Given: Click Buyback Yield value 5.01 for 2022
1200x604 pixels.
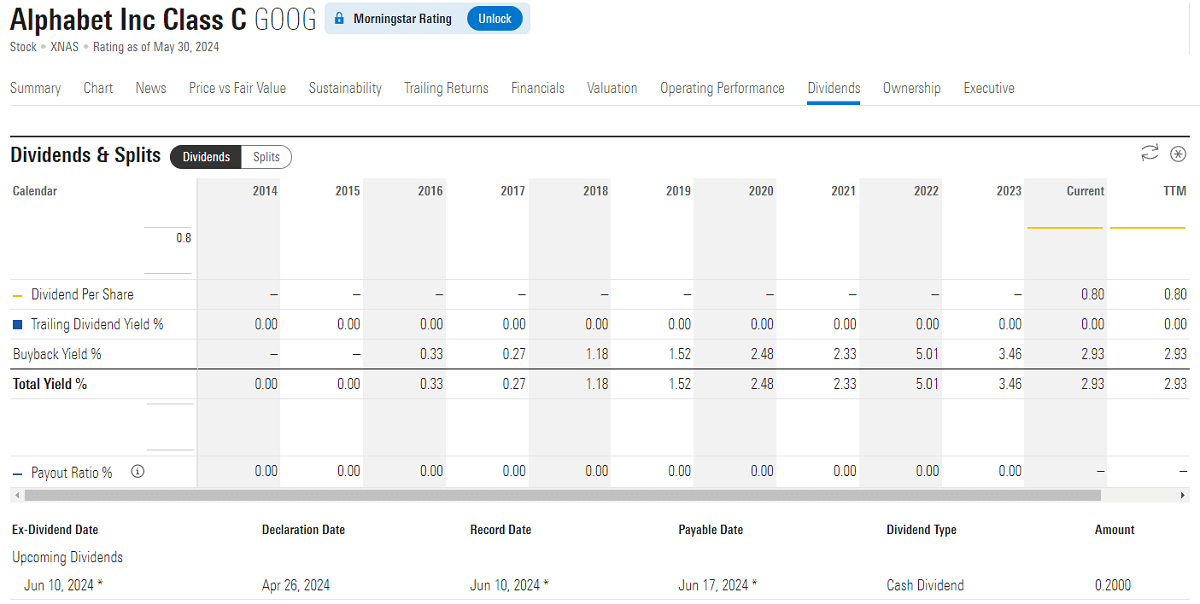Looking at the screenshot, I should pyautogui.click(x=927, y=354).
